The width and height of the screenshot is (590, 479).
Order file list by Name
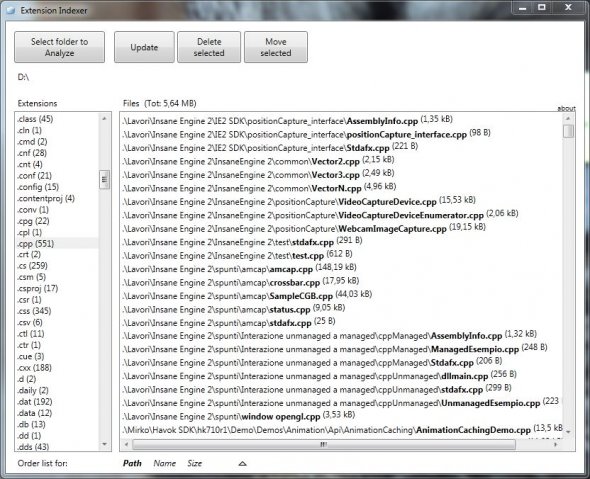(164, 463)
